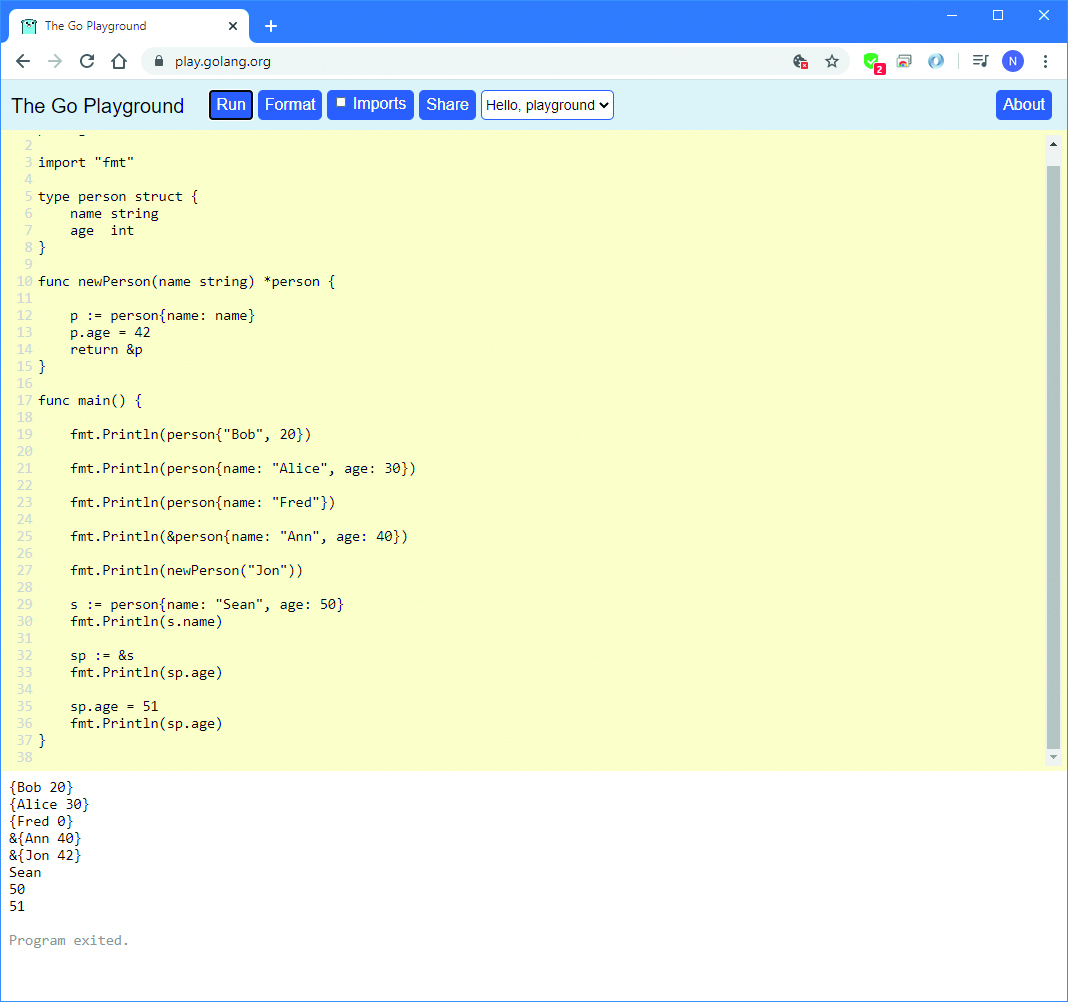Open the green shield extension with badge

tap(872, 61)
